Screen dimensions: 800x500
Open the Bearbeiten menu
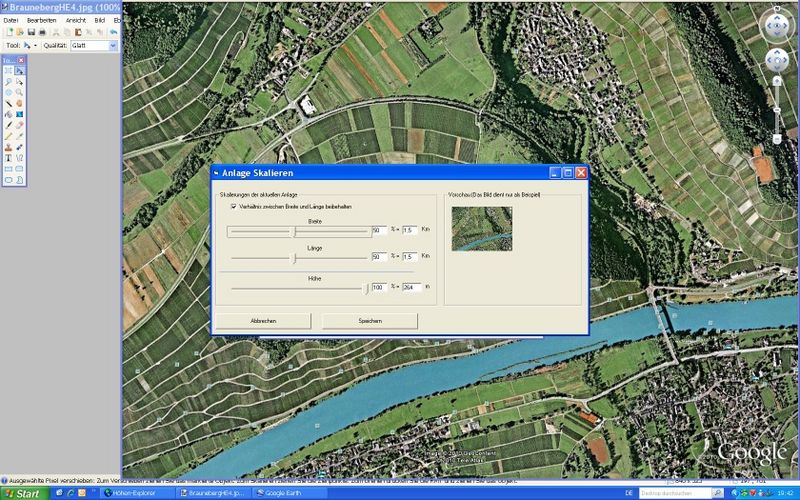pos(42,20)
